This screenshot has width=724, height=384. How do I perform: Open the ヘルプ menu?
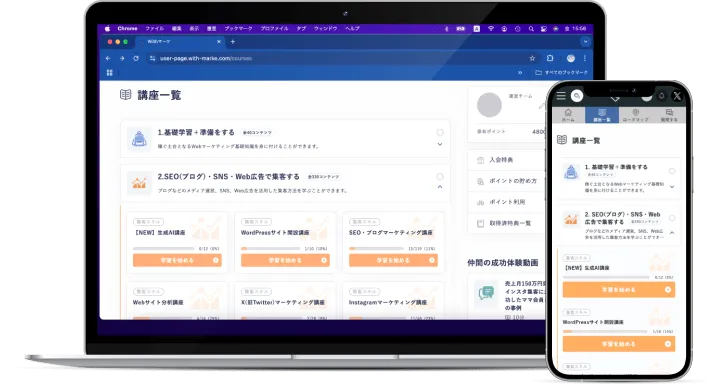pyautogui.click(x=352, y=29)
